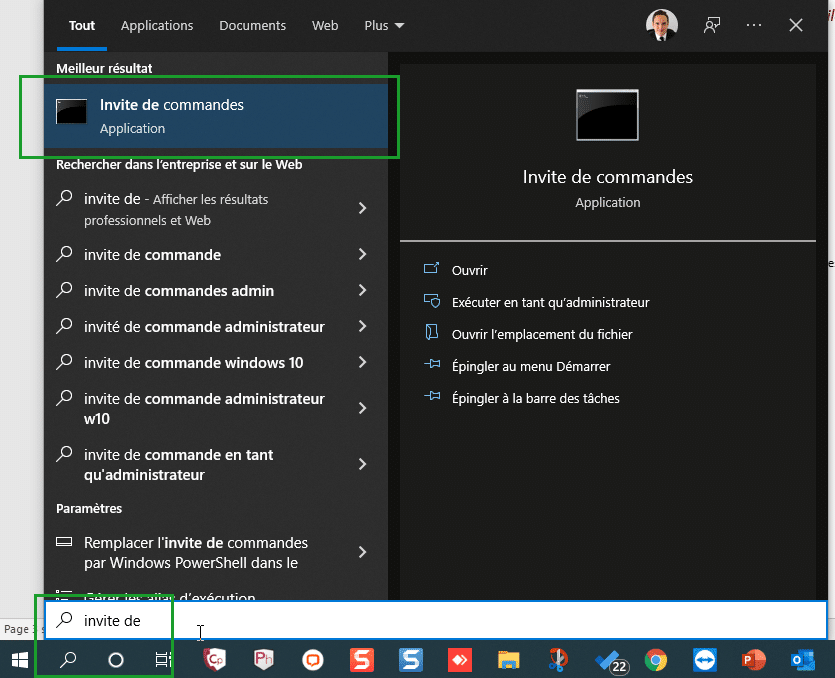Viewport: 835px width, 678px height.
Task: Open the scissors snipping app in taskbar
Action: tap(558, 660)
